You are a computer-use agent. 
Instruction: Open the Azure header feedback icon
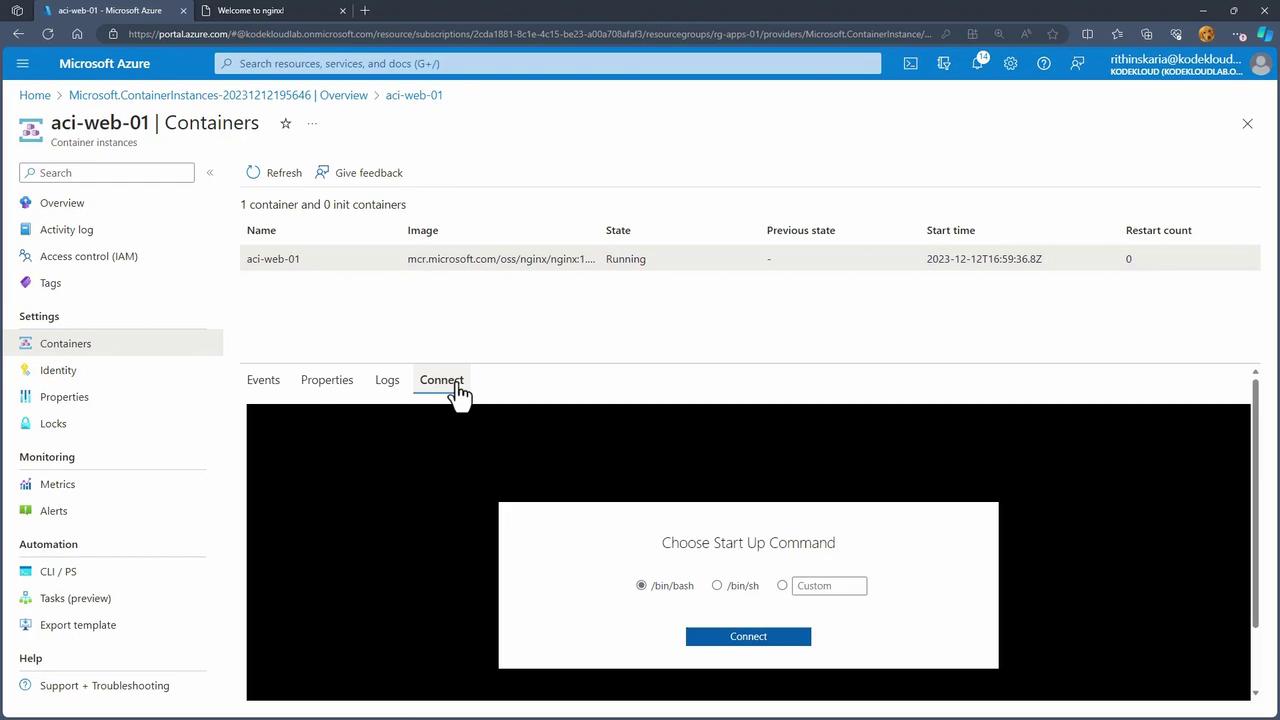tap(1077, 63)
